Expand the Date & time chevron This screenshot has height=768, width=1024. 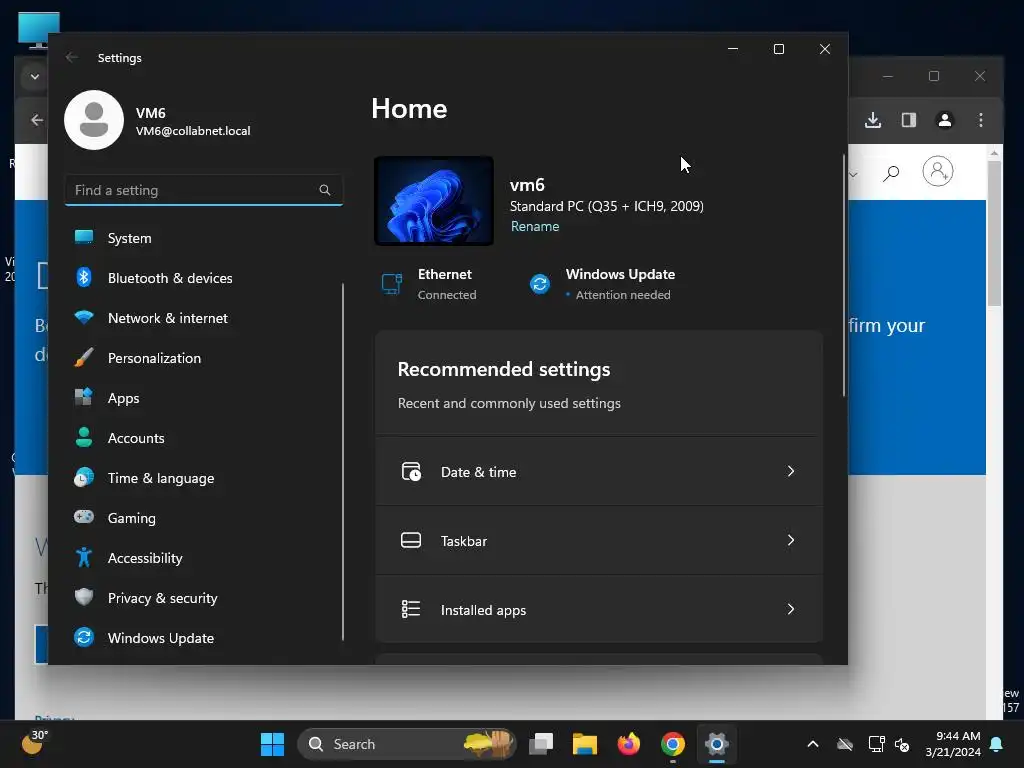791,471
